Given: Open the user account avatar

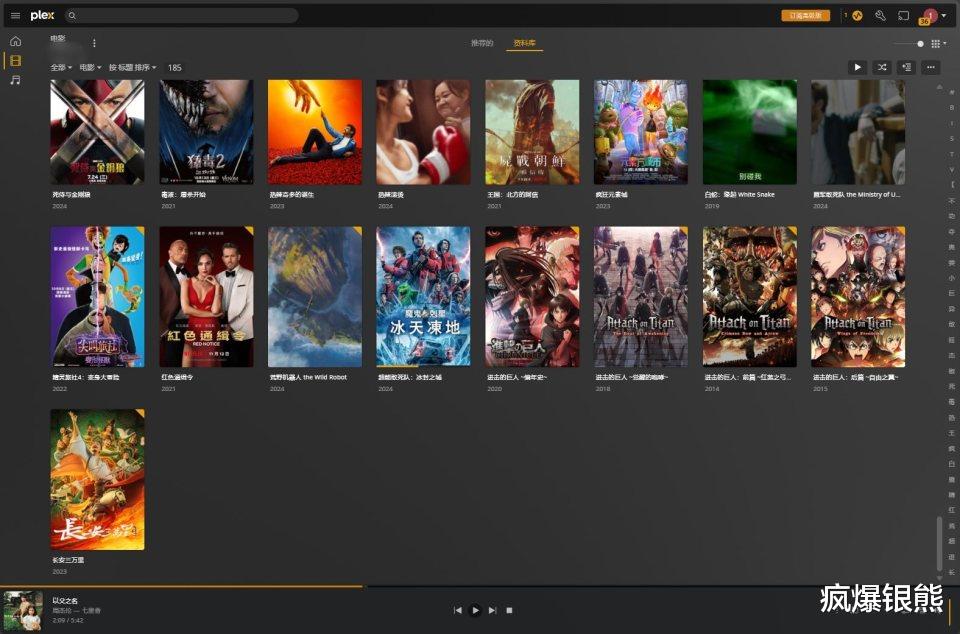Looking at the screenshot, I should tap(929, 16).
